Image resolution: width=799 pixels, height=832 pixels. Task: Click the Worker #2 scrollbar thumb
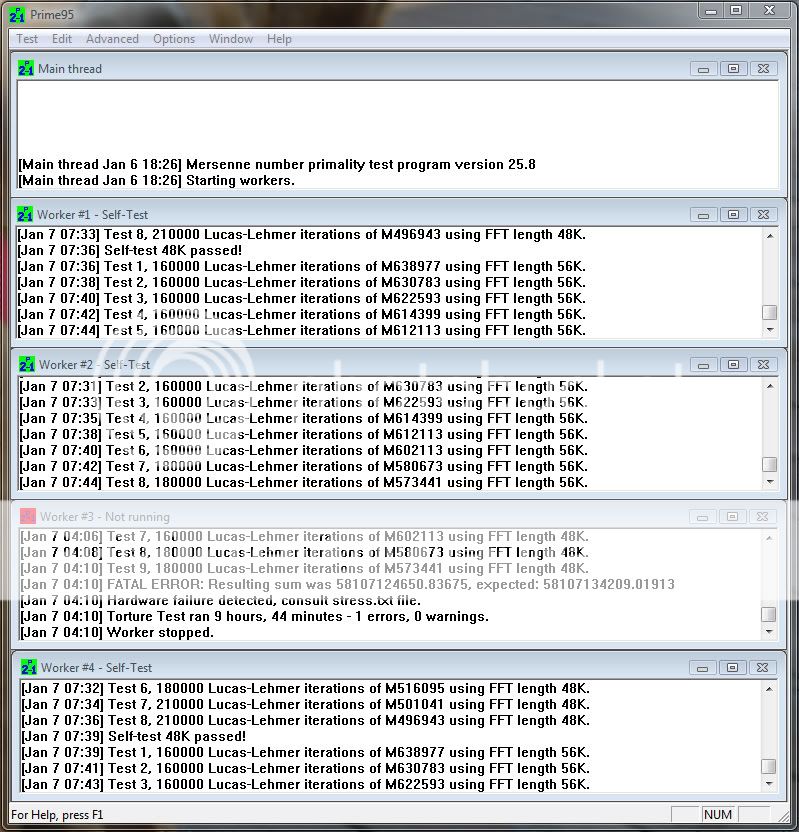click(770, 464)
